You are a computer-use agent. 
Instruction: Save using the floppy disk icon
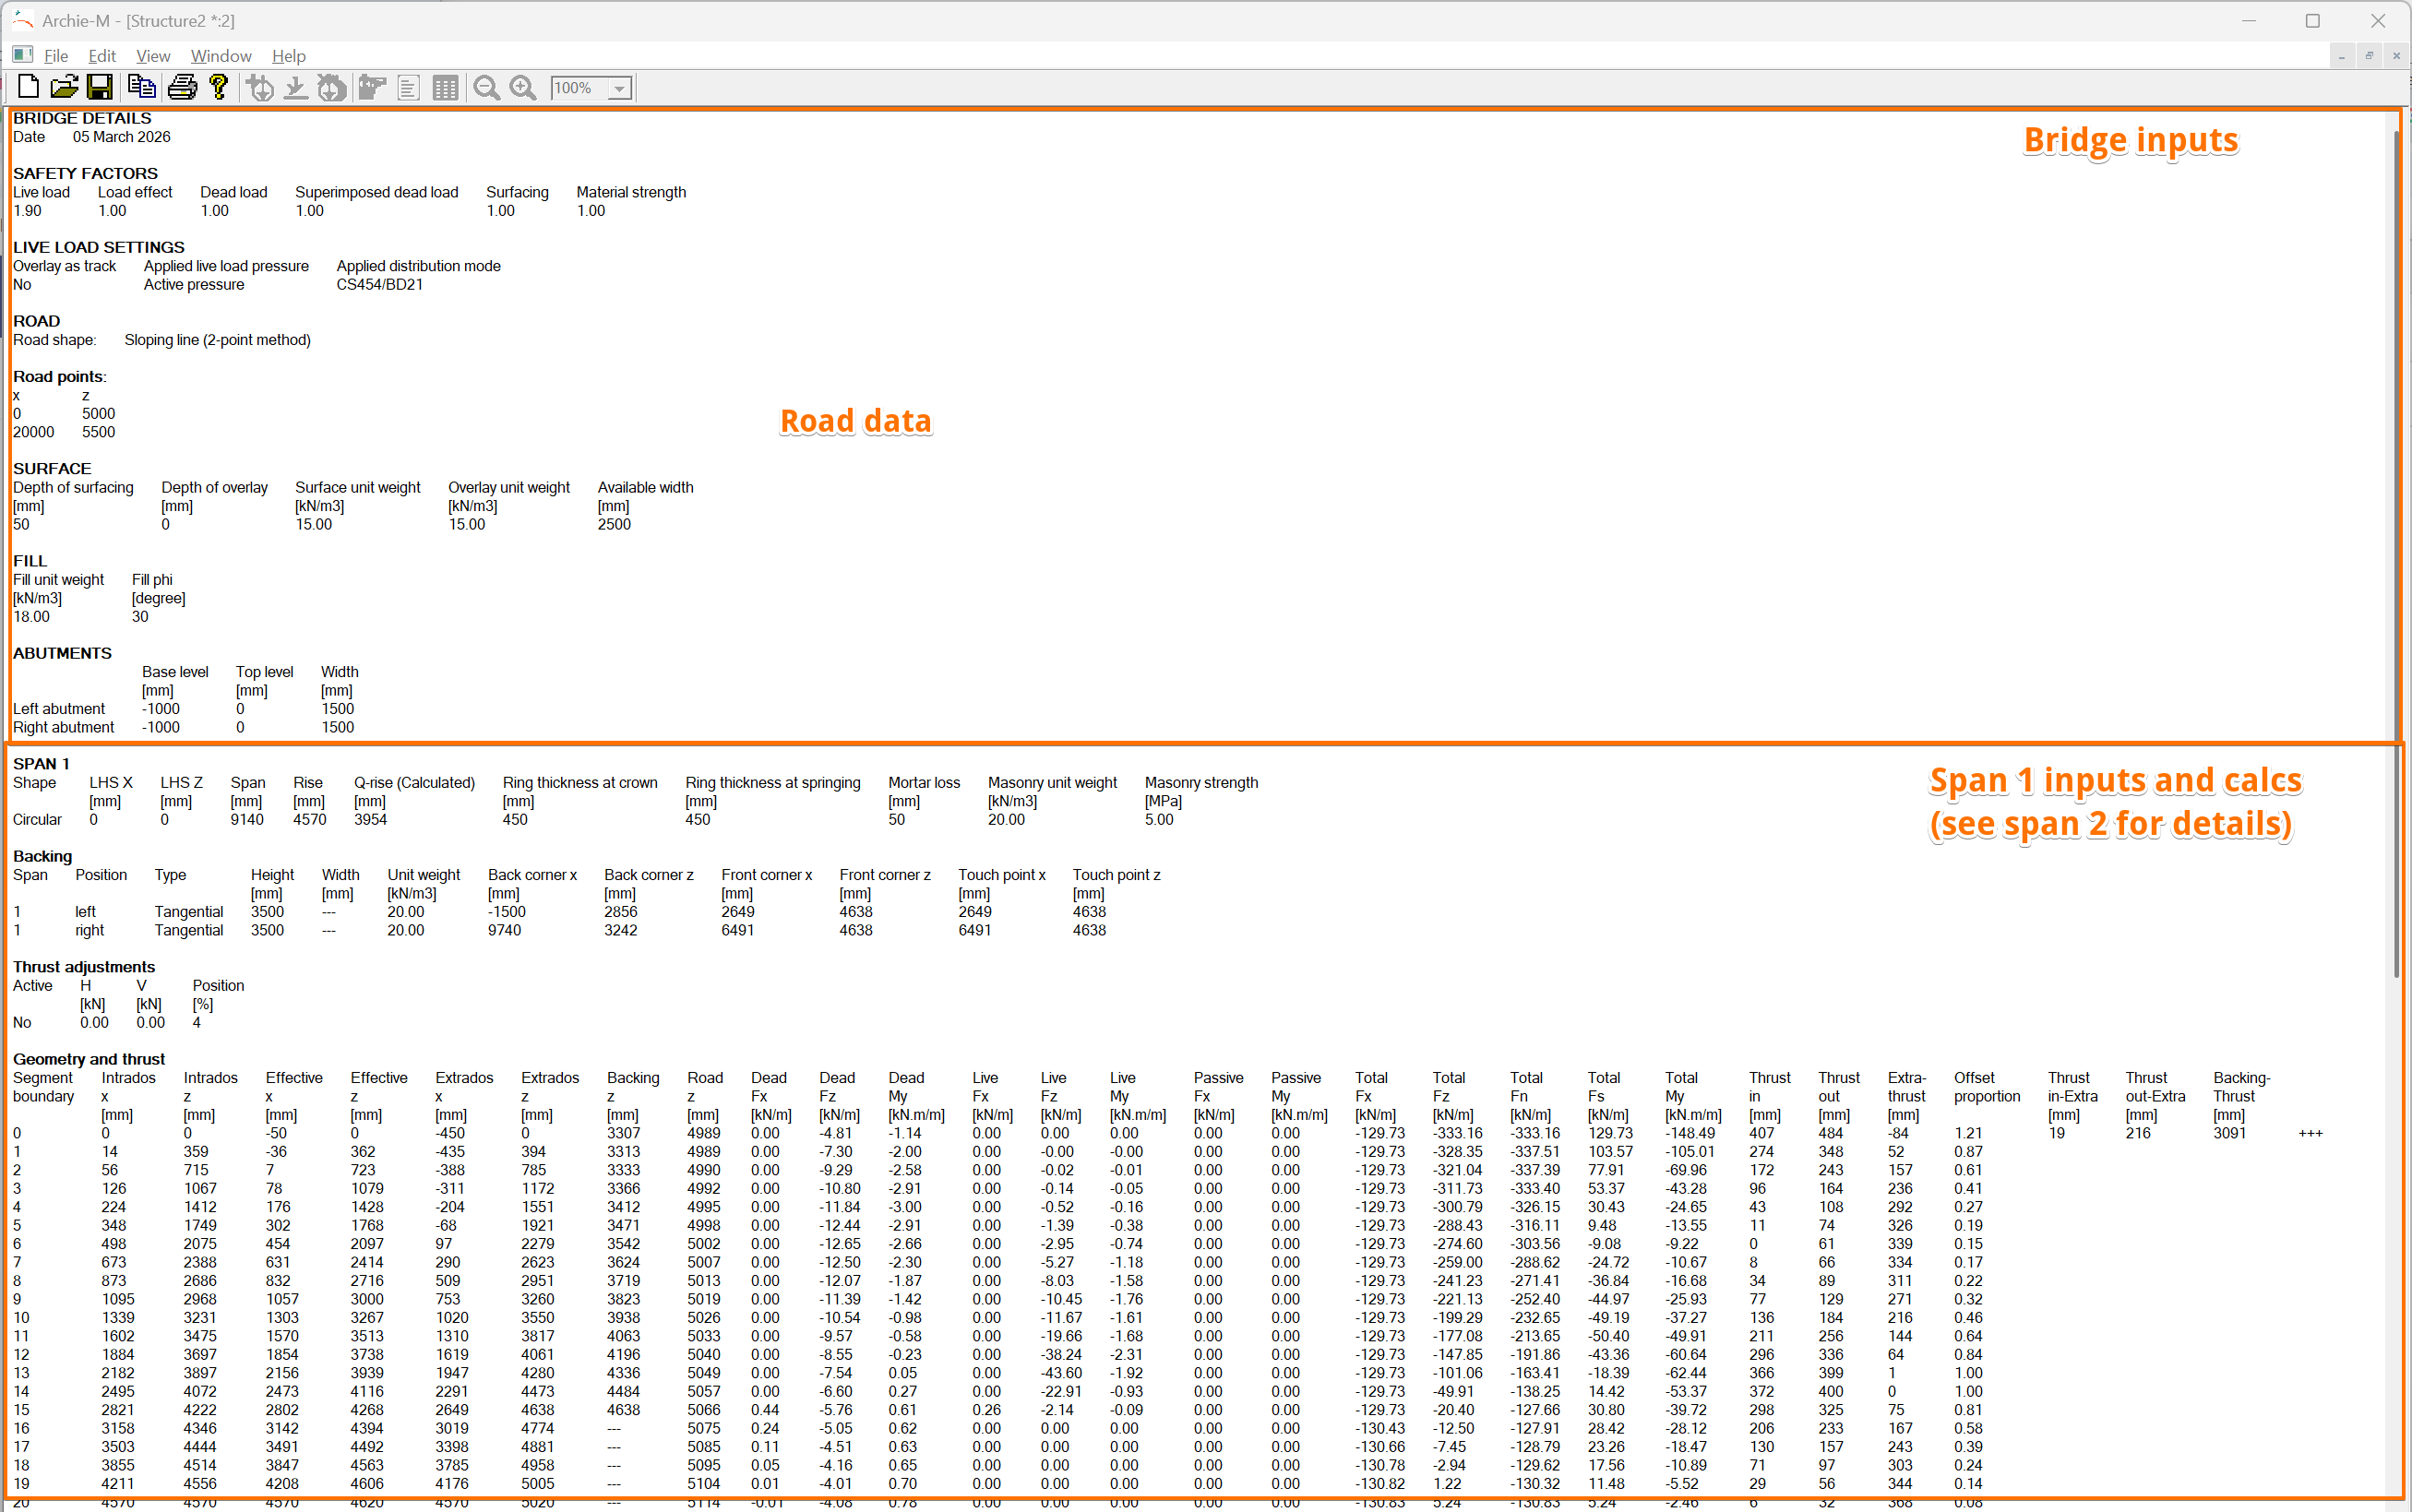pyautogui.click(x=99, y=88)
